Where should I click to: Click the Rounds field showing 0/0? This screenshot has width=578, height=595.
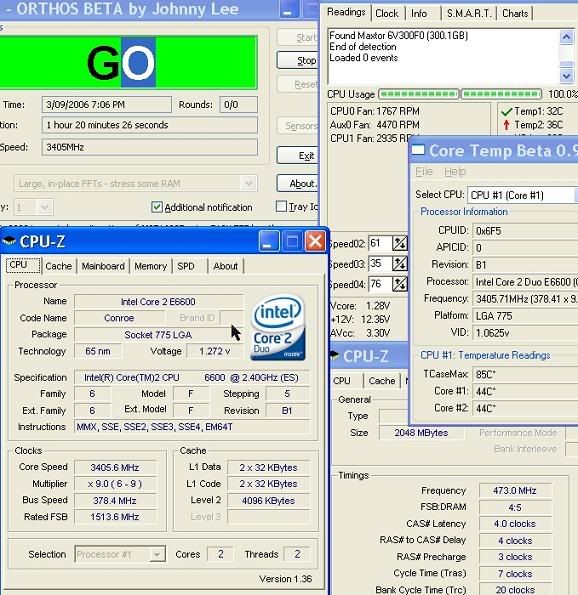tap(239, 105)
